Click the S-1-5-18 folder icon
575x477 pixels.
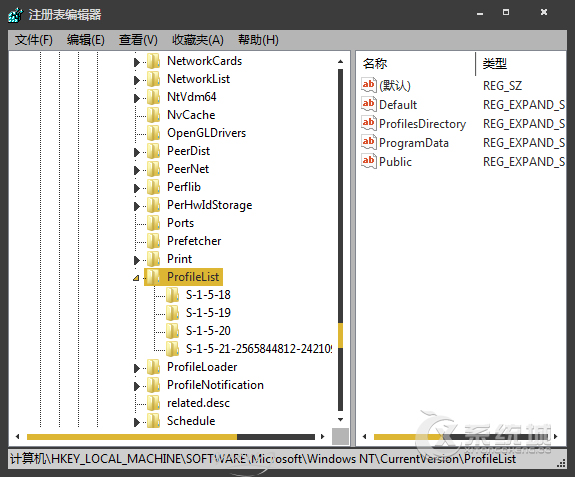coord(172,295)
